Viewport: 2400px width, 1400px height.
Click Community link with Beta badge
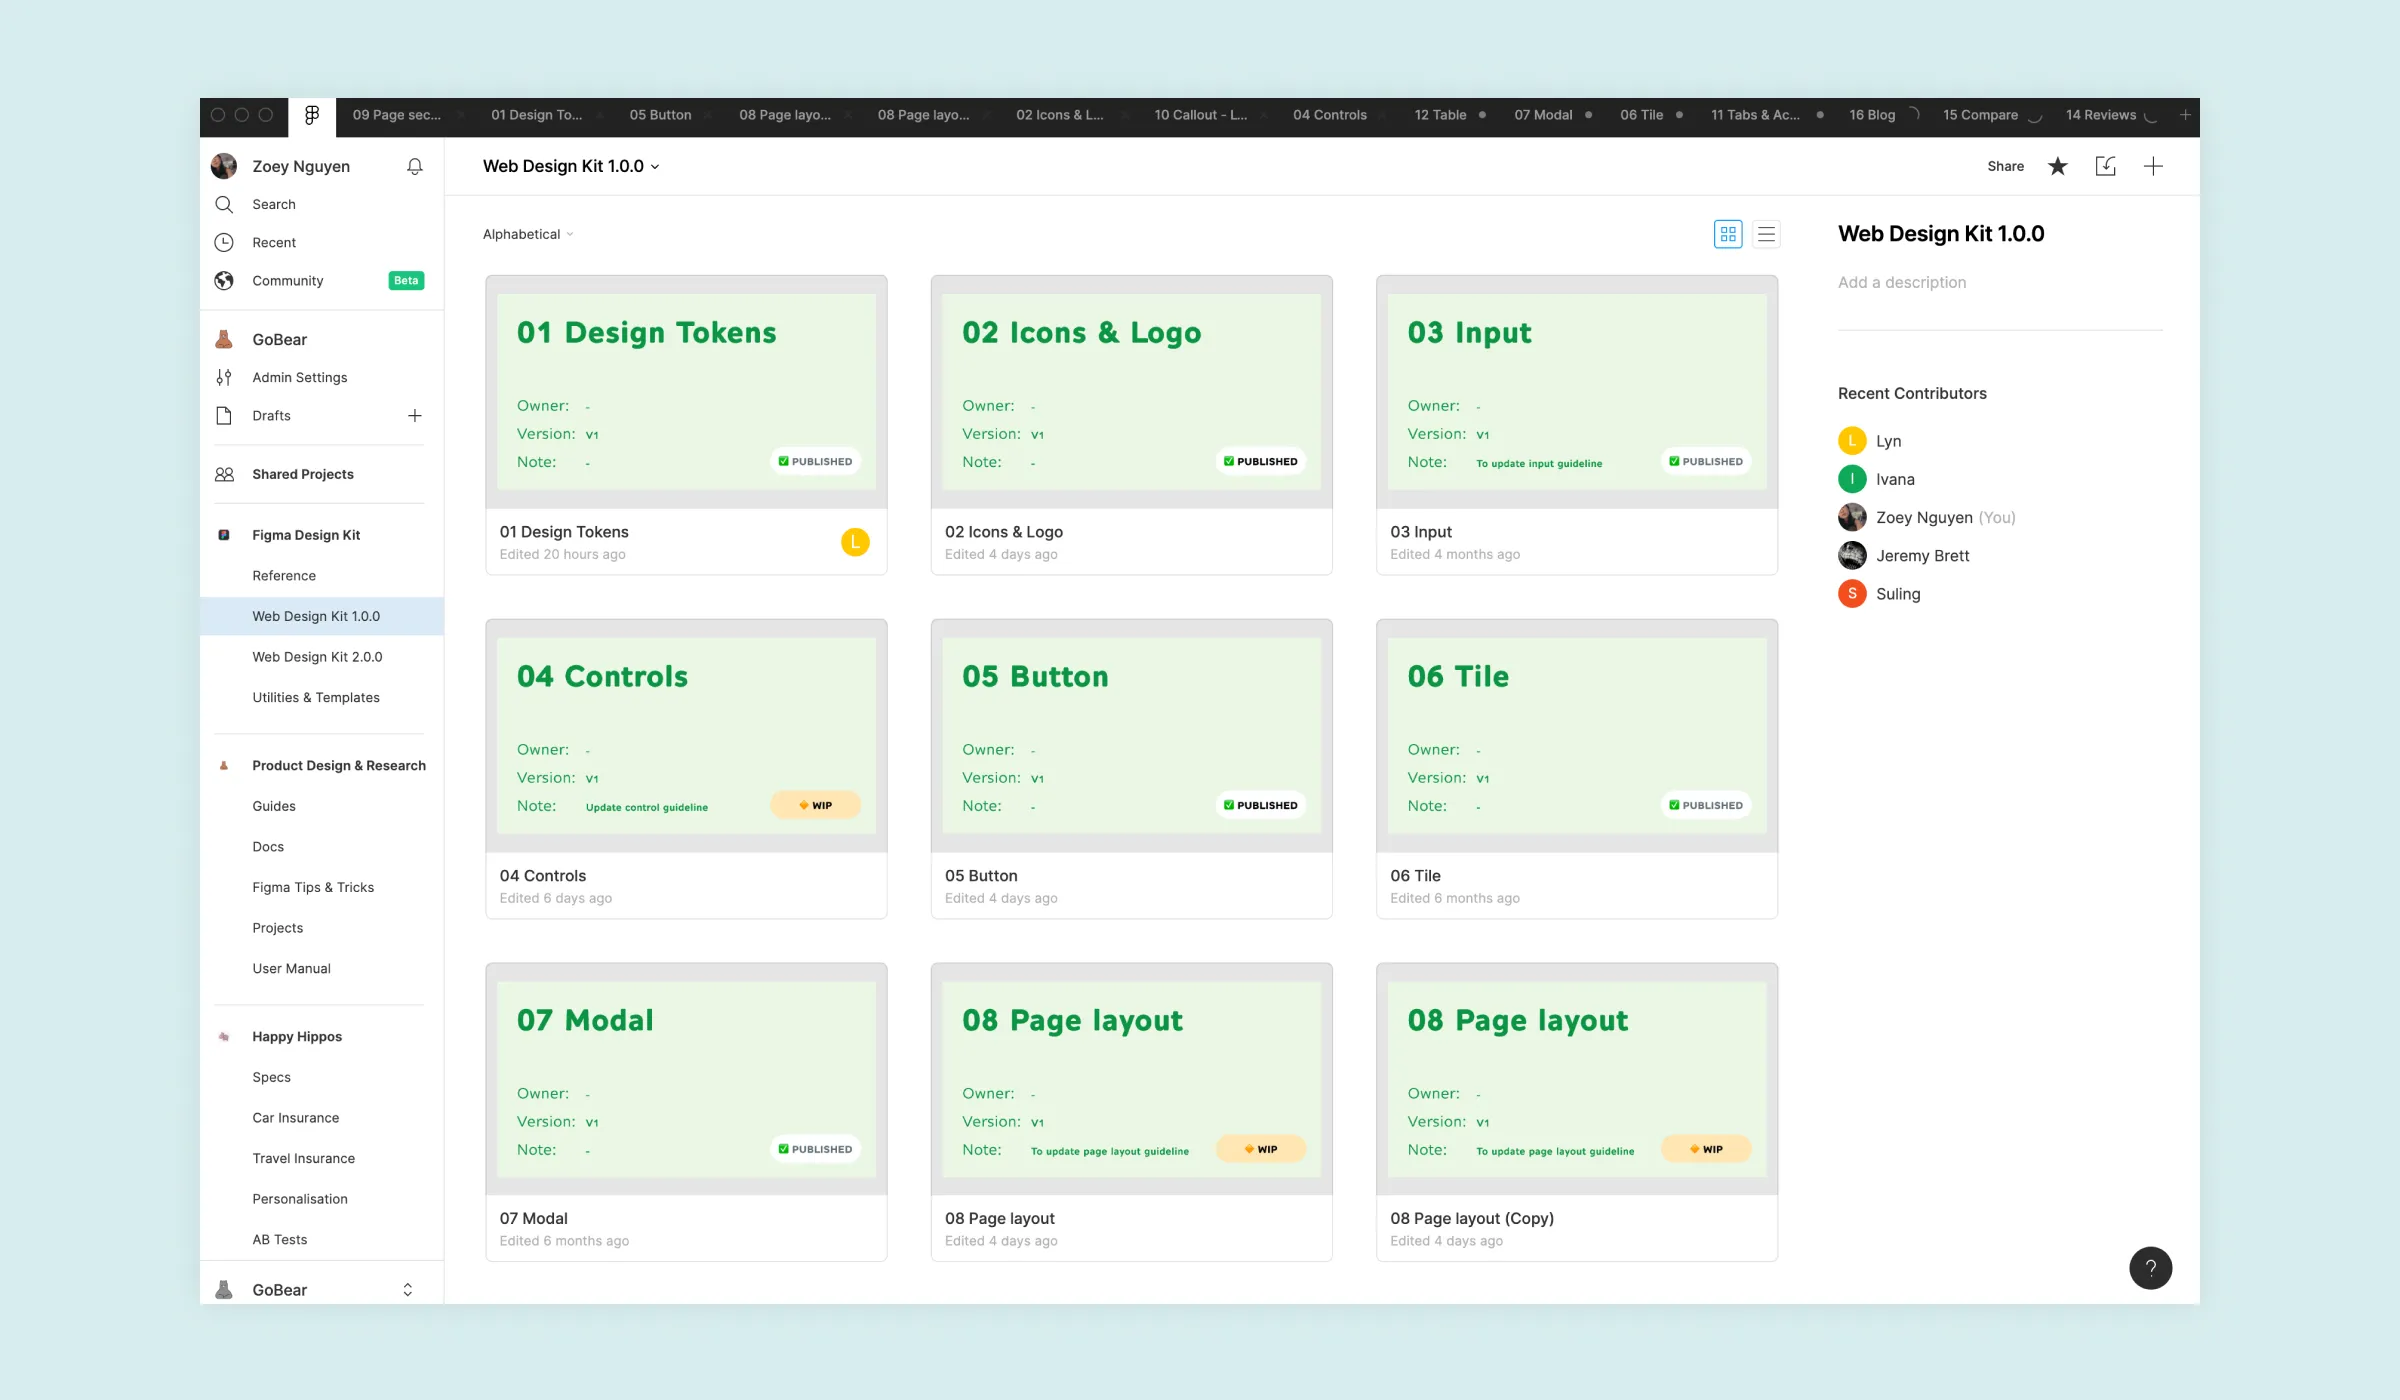[x=322, y=281]
